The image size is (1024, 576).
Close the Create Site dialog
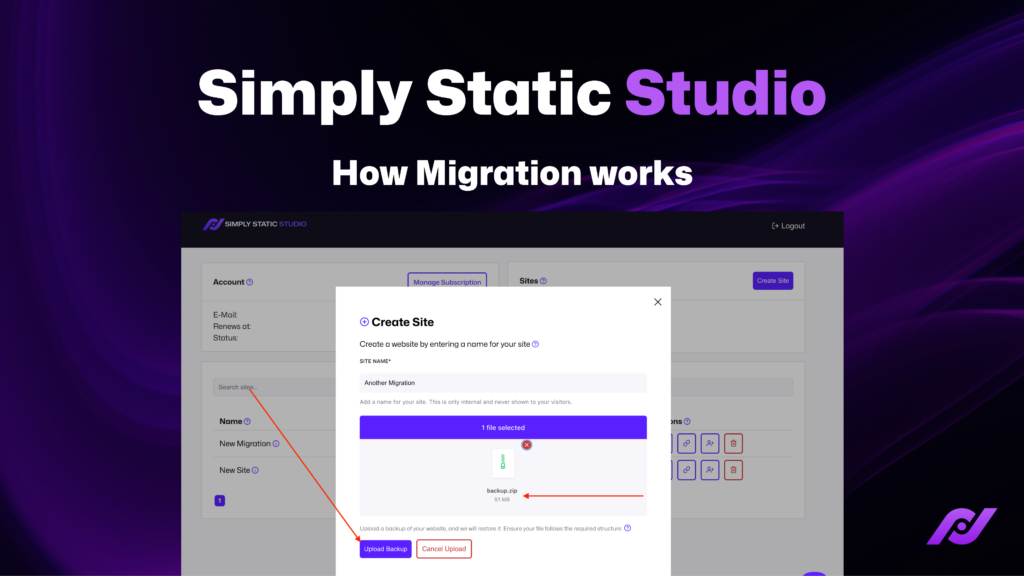coord(657,301)
